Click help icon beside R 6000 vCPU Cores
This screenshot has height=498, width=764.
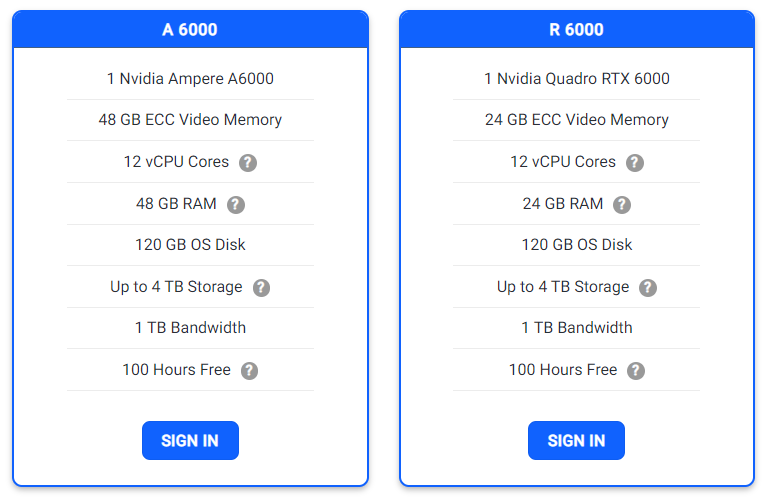click(635, 163)
